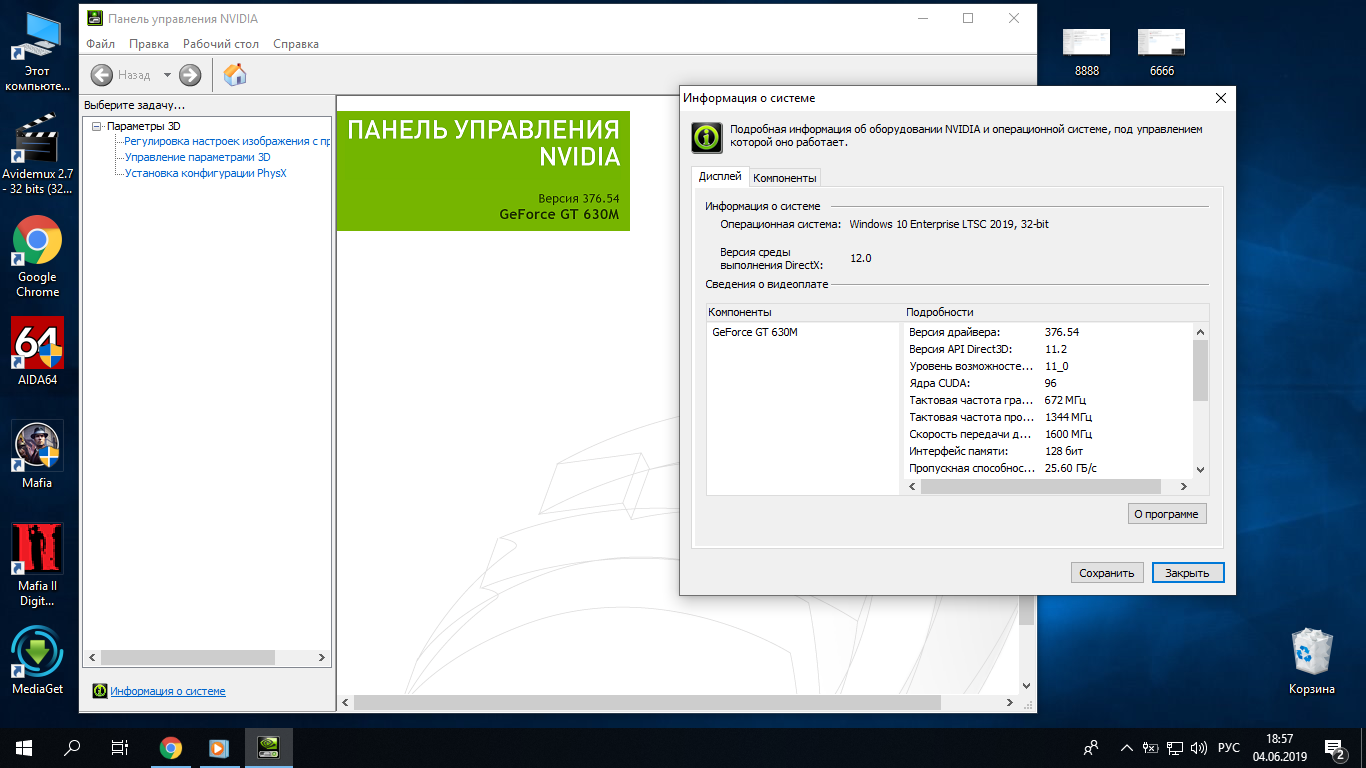Click the Информация о системе link
This screenshot has height=768, width=1366.
point(168,691)
